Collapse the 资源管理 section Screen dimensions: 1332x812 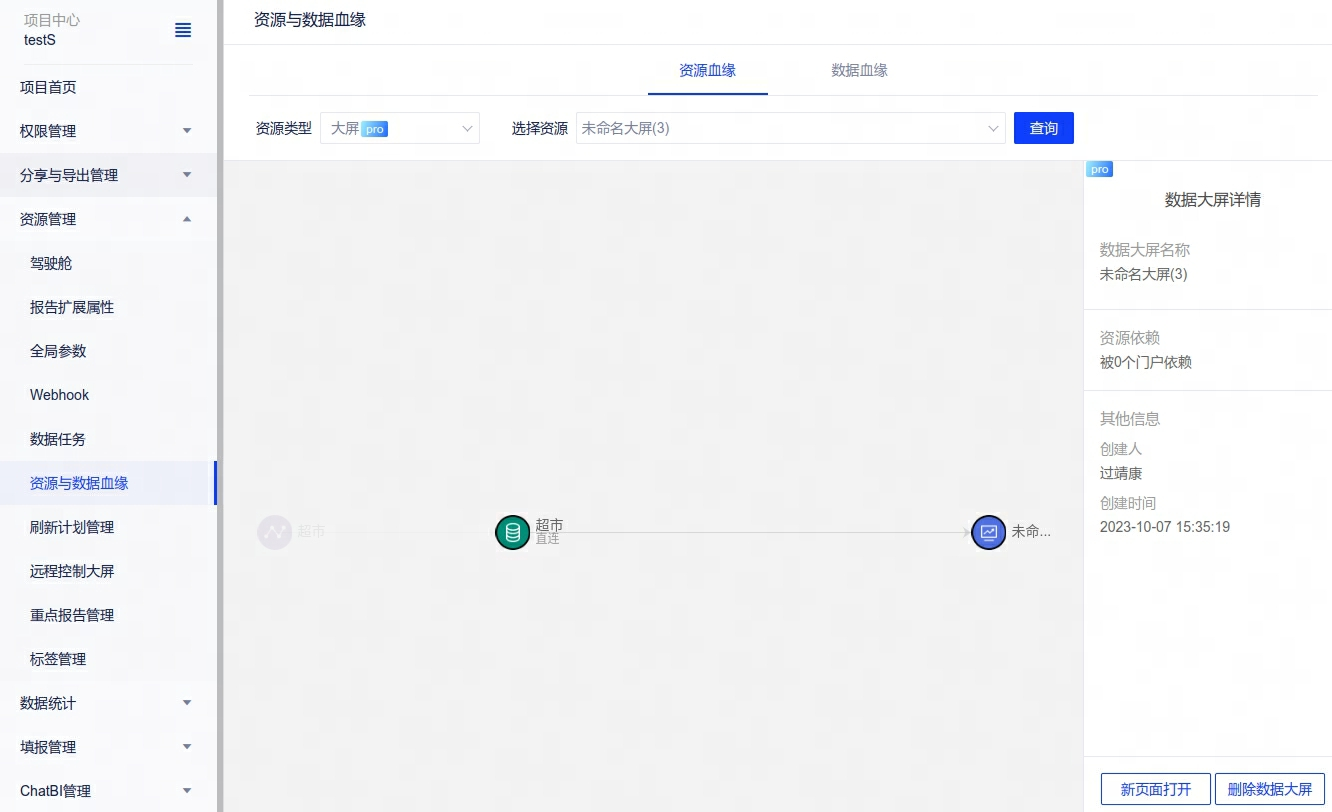(107, 219)
